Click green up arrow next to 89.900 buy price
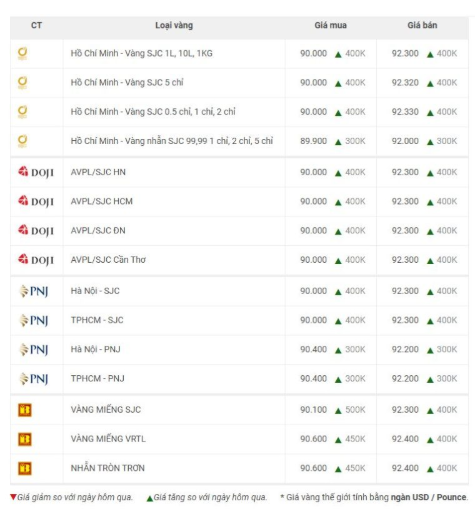The height and width of the screenshot is (513, 475). [x=338, y=142]
